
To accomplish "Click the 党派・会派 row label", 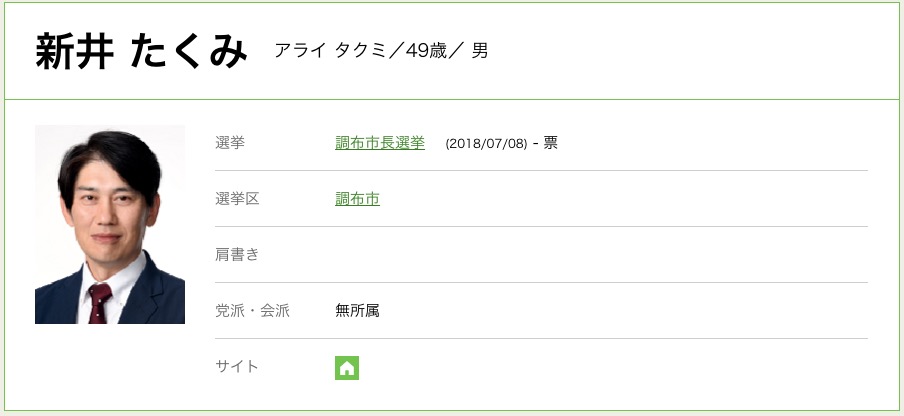I will tap(252, 311).
